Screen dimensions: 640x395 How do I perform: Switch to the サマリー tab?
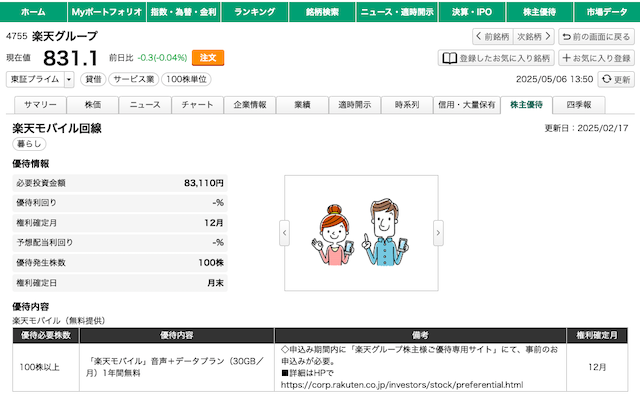tap(40, 105)
